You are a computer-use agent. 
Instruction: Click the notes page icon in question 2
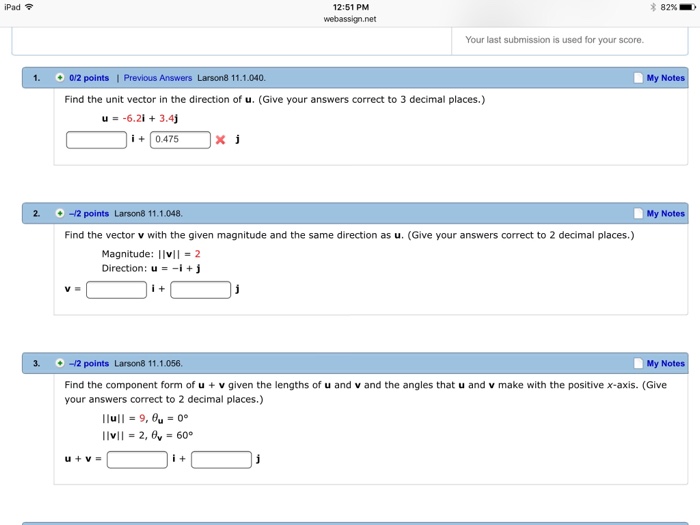638,213
